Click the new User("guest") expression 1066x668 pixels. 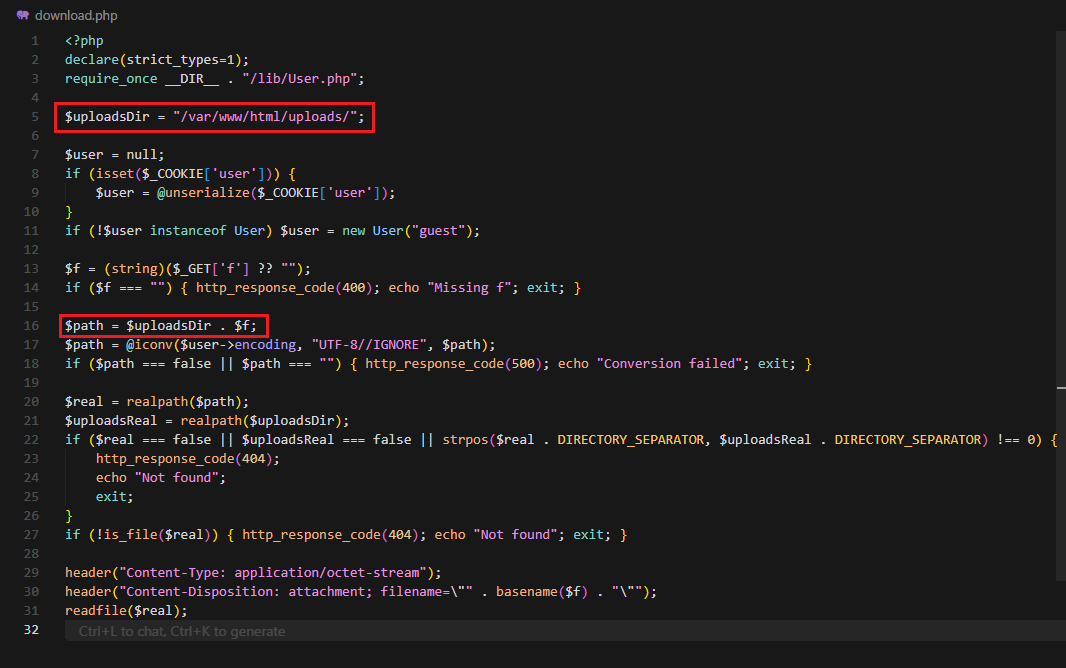pos(410,231)
